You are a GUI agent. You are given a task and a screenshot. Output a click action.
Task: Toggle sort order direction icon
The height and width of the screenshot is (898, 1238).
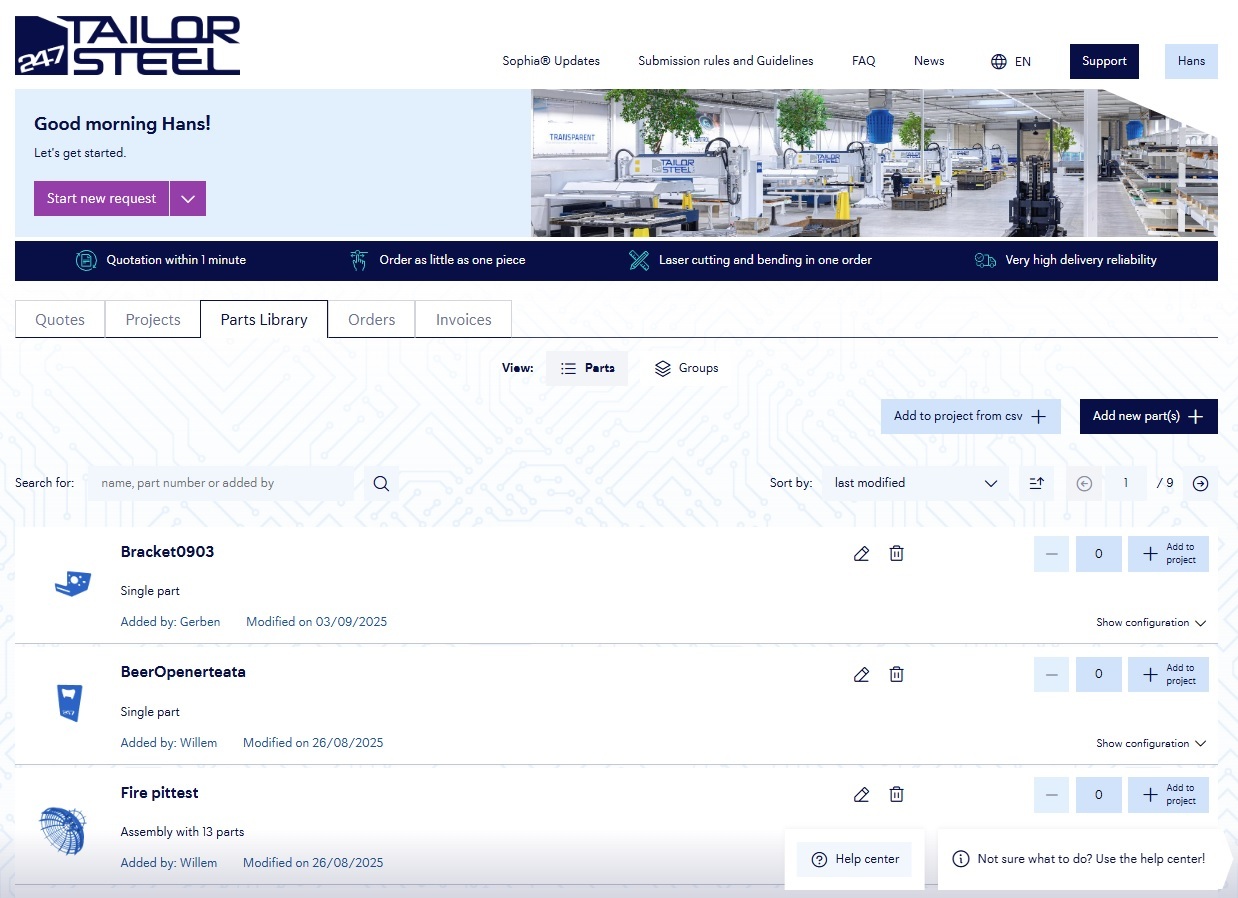pos(1037,483)
